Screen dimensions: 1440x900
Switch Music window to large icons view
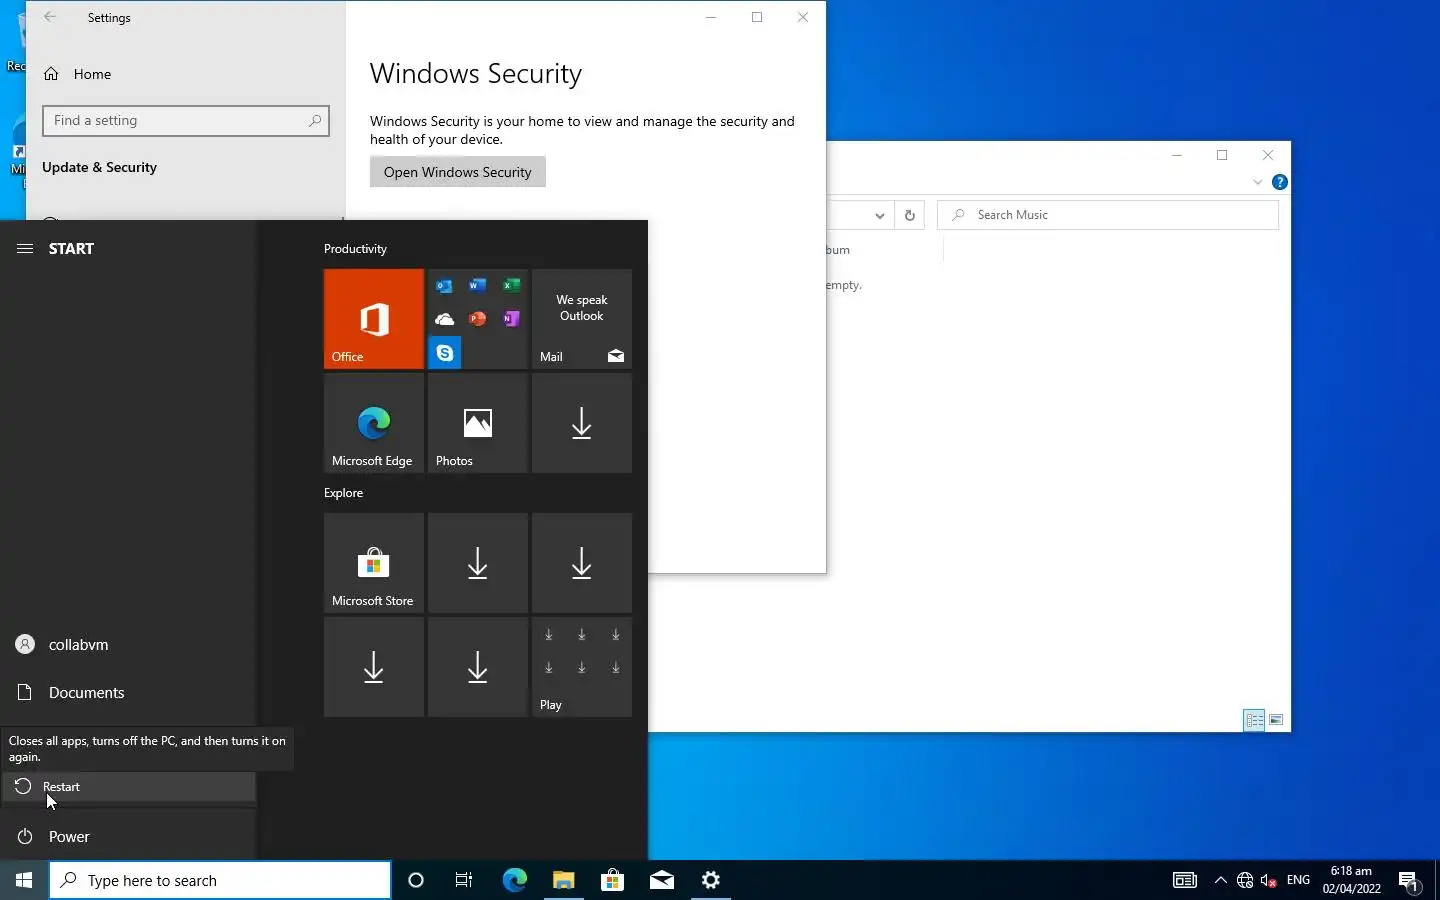tap(1276, 720)
